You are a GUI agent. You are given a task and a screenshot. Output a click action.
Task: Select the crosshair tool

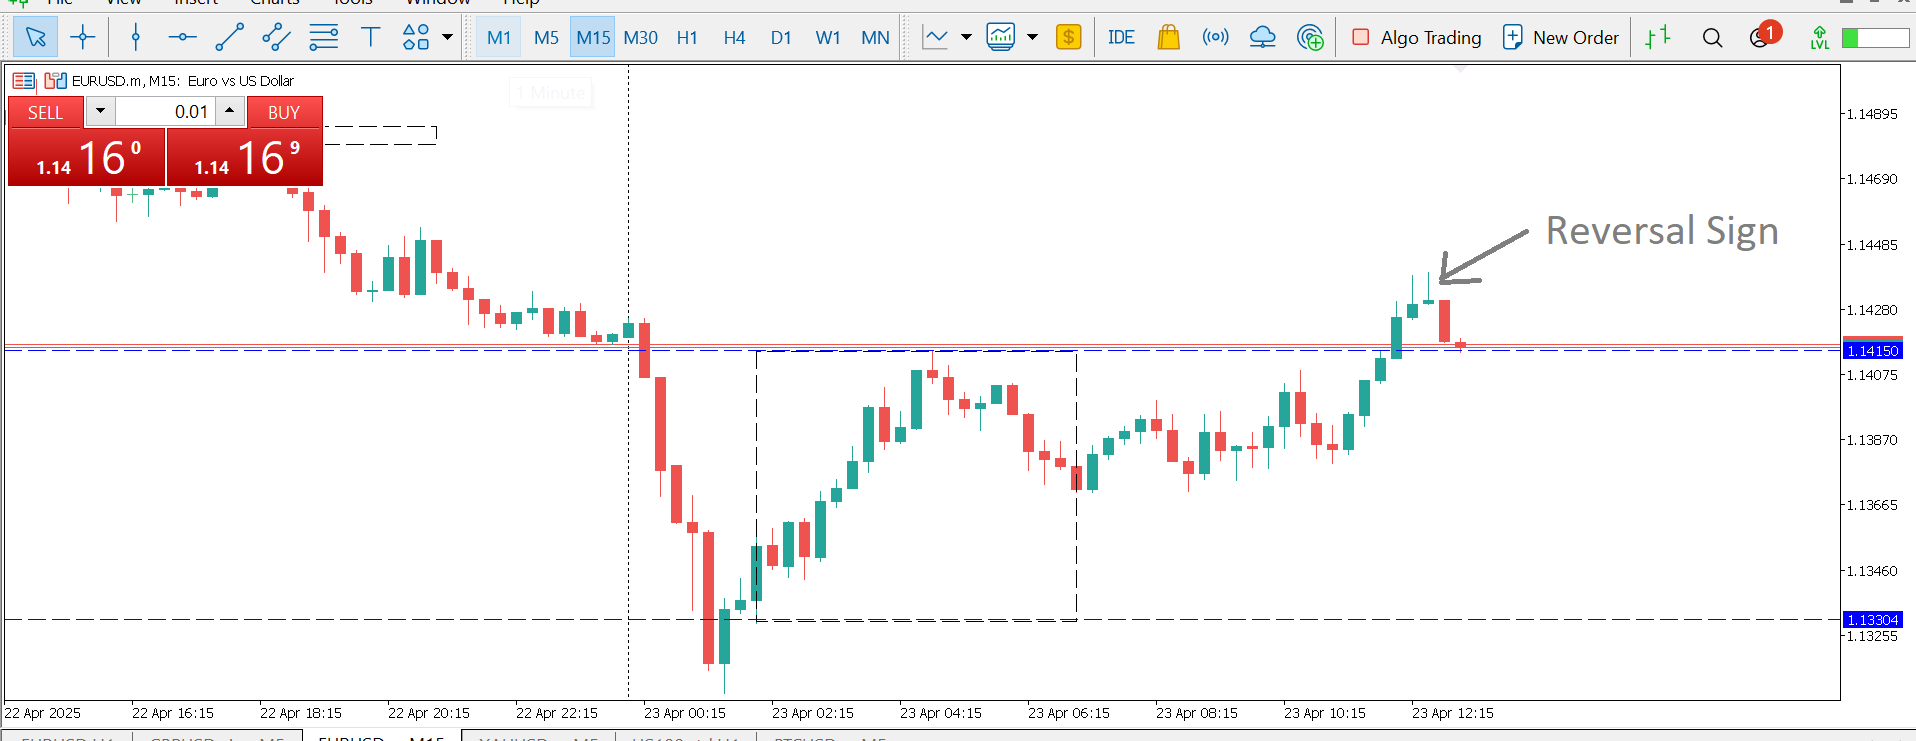(83, 38)
